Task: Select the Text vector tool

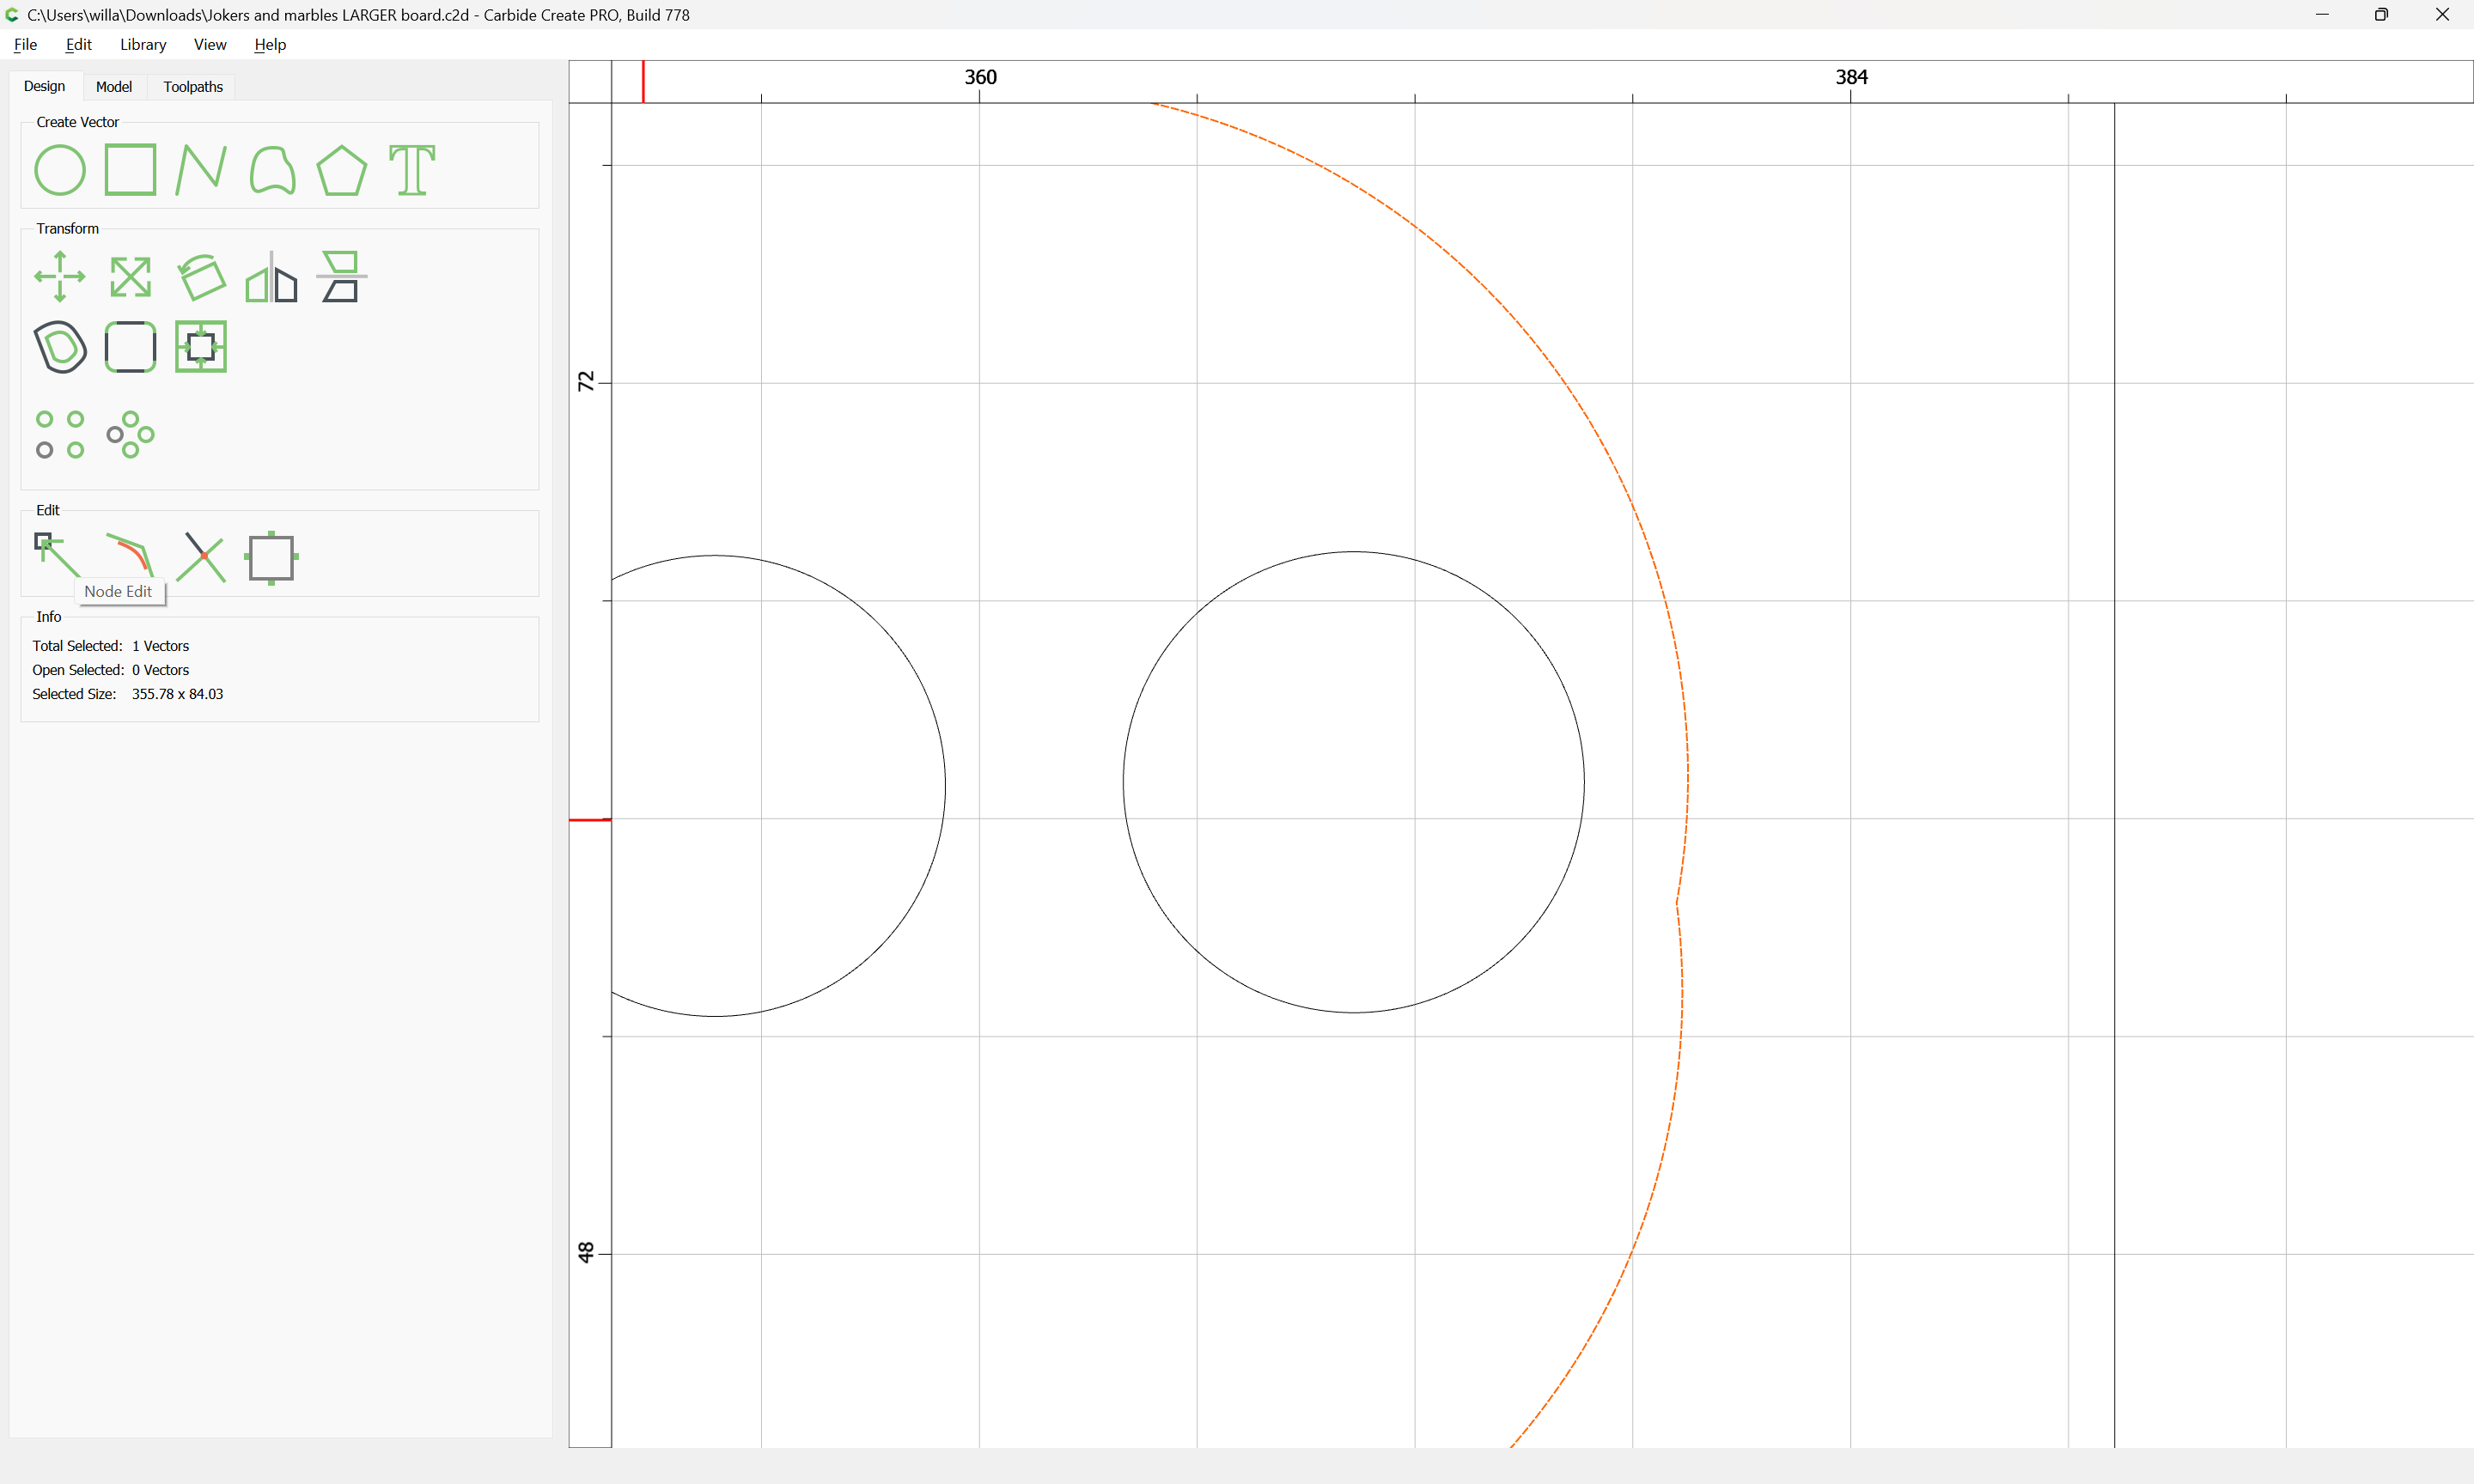Action: [412, 170]
